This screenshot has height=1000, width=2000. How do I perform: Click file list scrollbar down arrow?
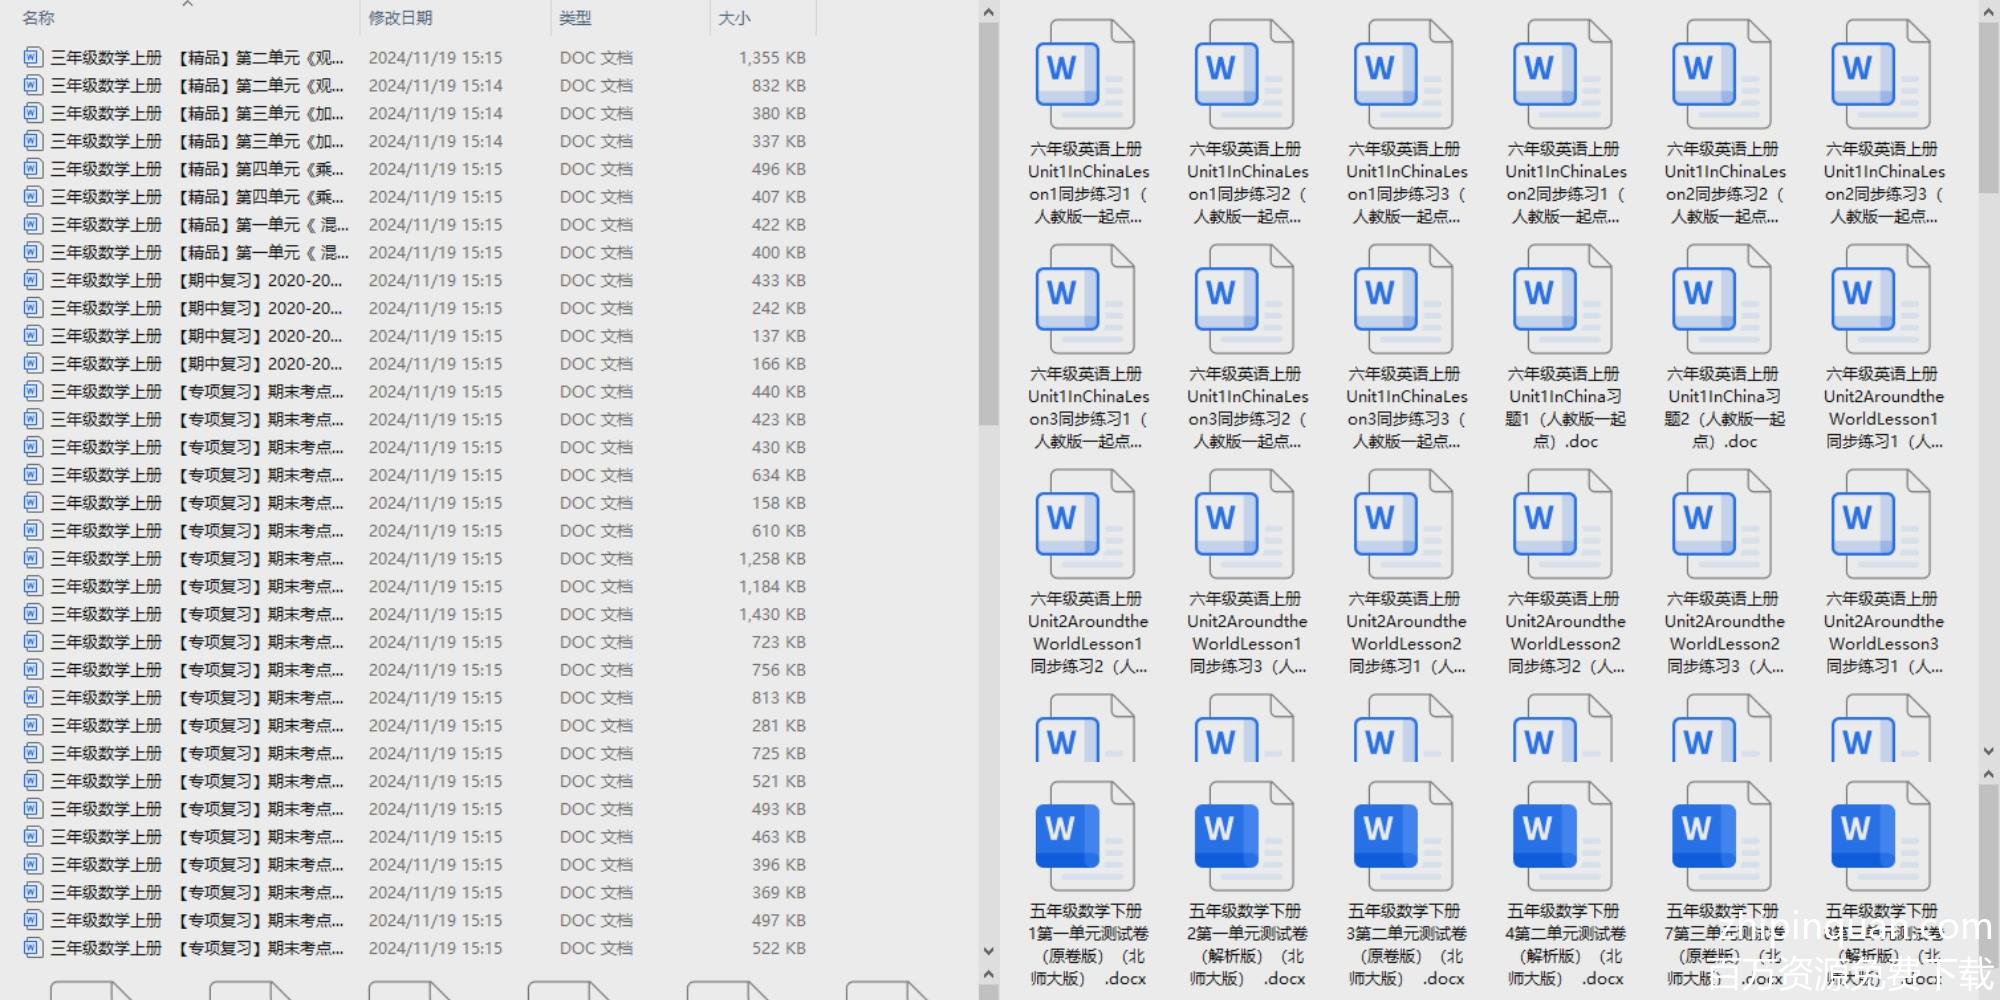click(x=988, y=951)
